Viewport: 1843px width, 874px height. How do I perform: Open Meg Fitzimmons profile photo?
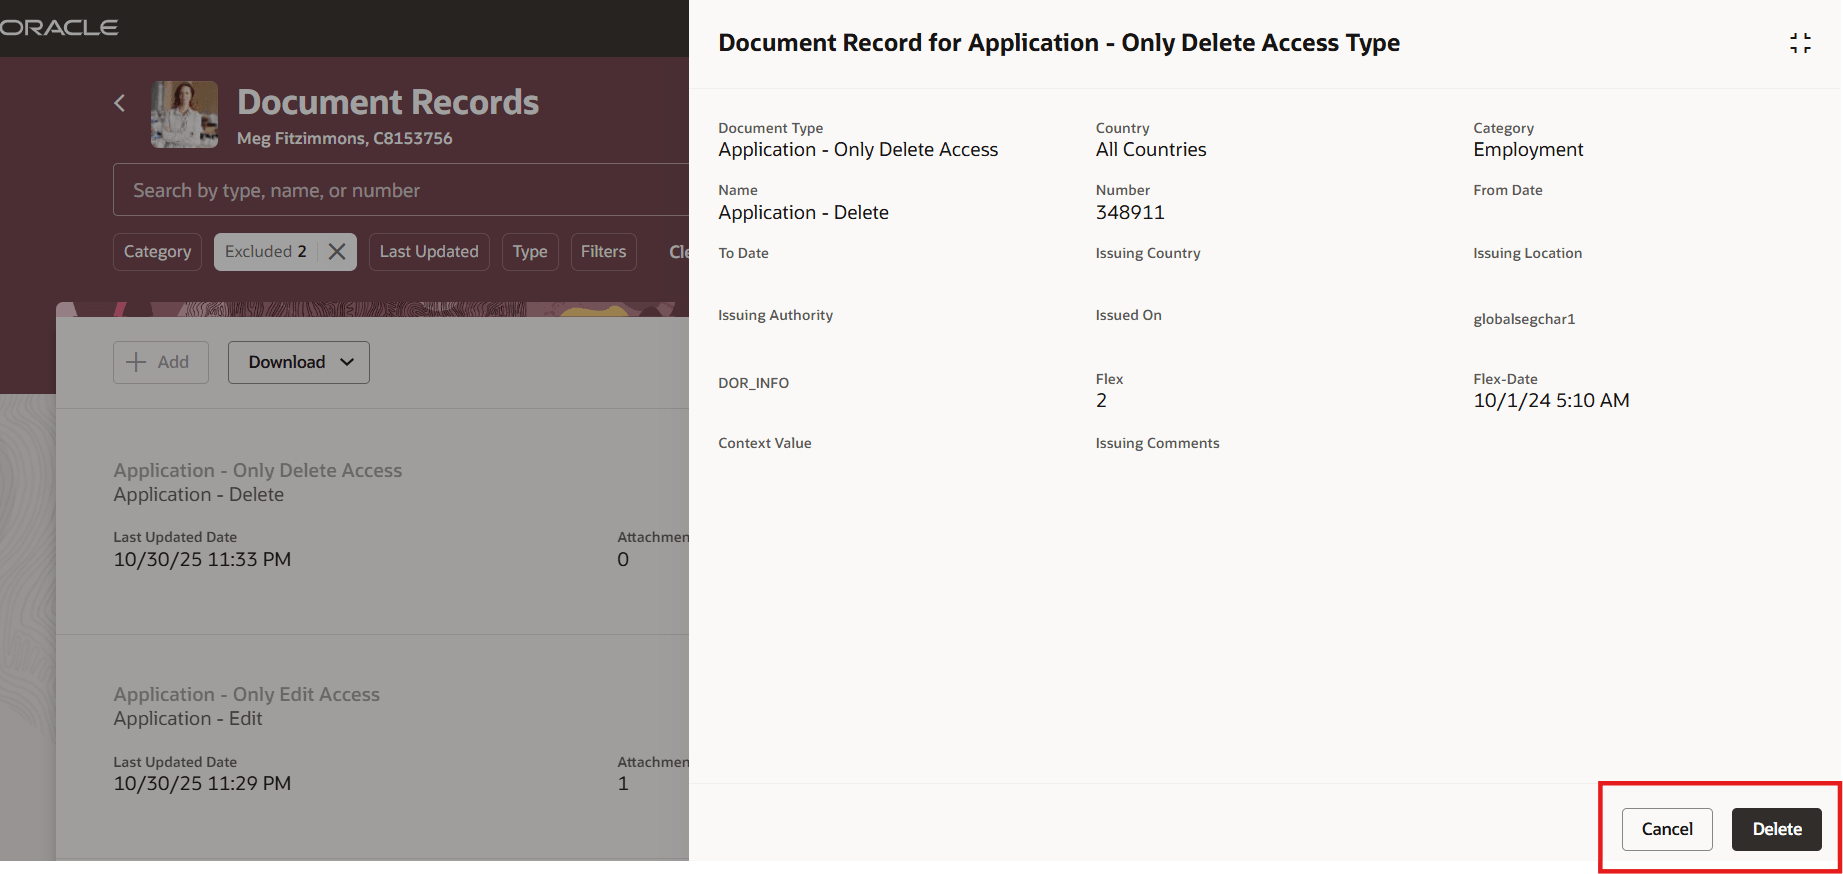[x=184, y=114]
